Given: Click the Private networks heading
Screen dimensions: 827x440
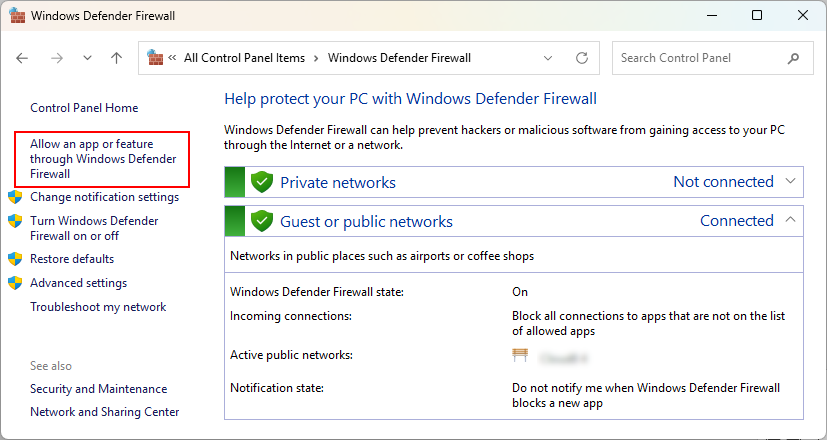Looking at the screenshot, I should [x=338, y=183].
